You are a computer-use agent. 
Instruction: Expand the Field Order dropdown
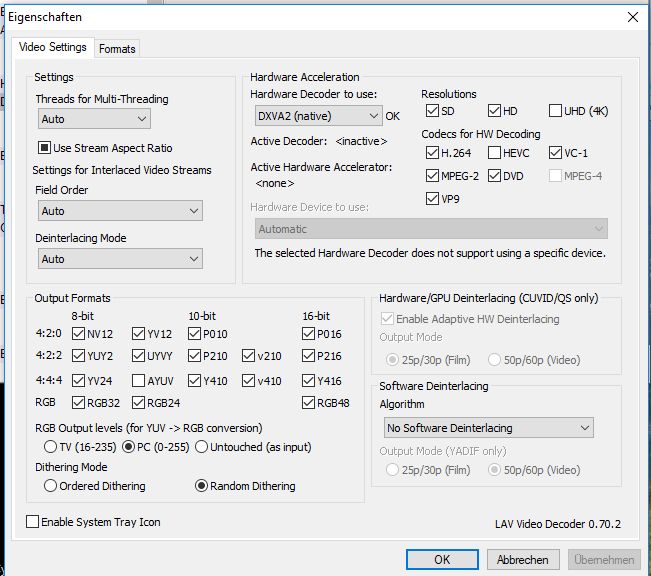coord(120,211)
